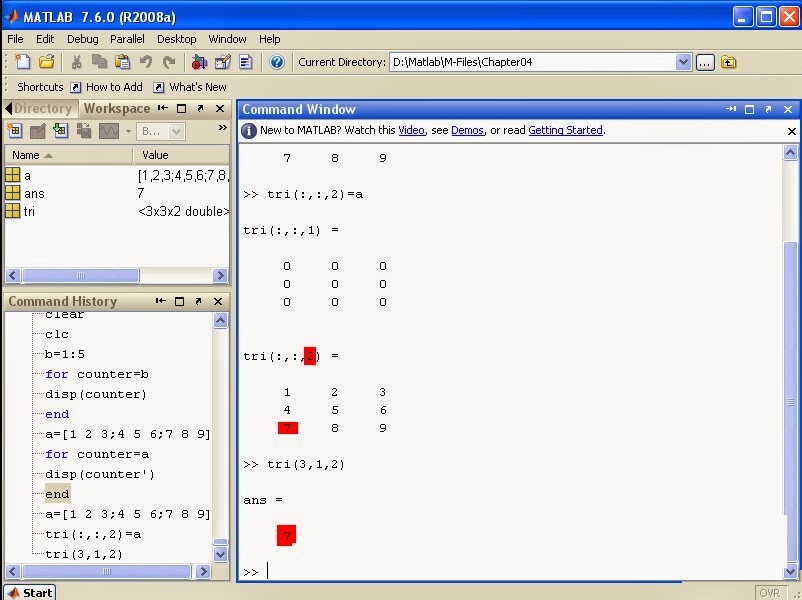The width and height of the screenshot is (802, 600).
Task: Click the Undo arrow icon
Action: pos(146,62)
